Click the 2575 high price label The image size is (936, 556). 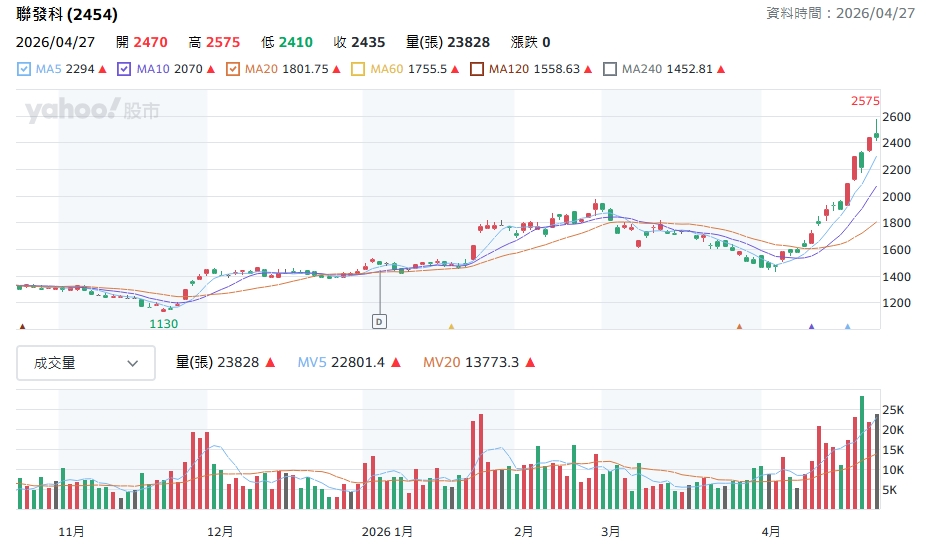pos(865,101)
